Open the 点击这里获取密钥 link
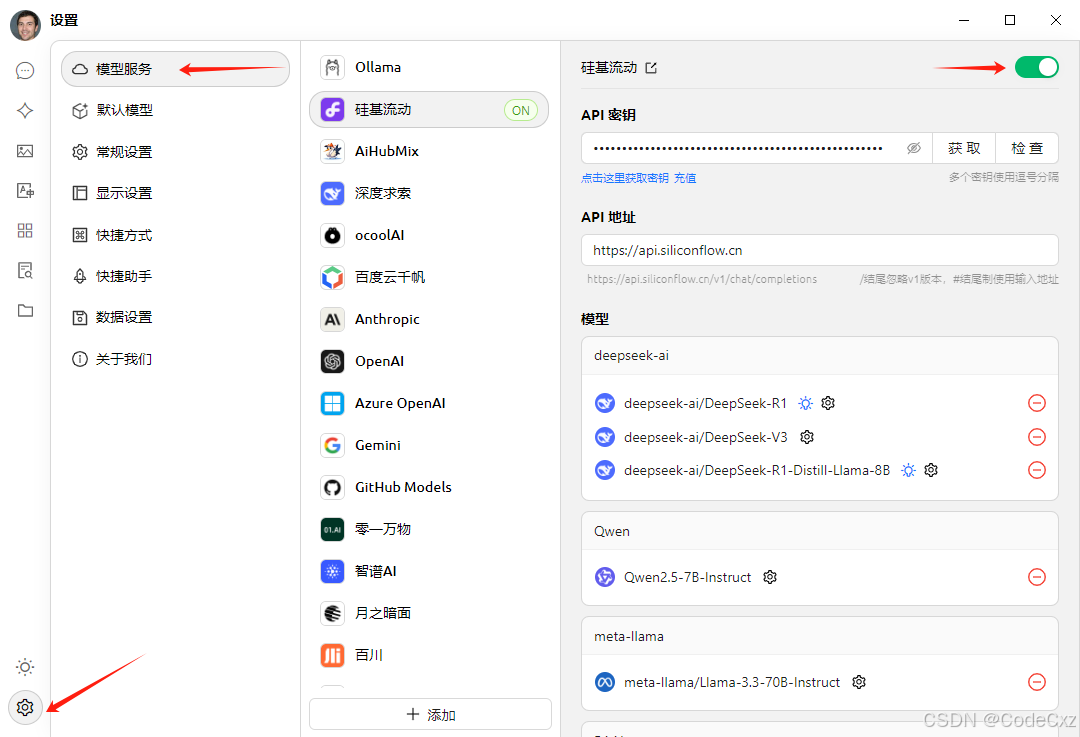Viewport: 1080px width, 737px height. point(625,178)
